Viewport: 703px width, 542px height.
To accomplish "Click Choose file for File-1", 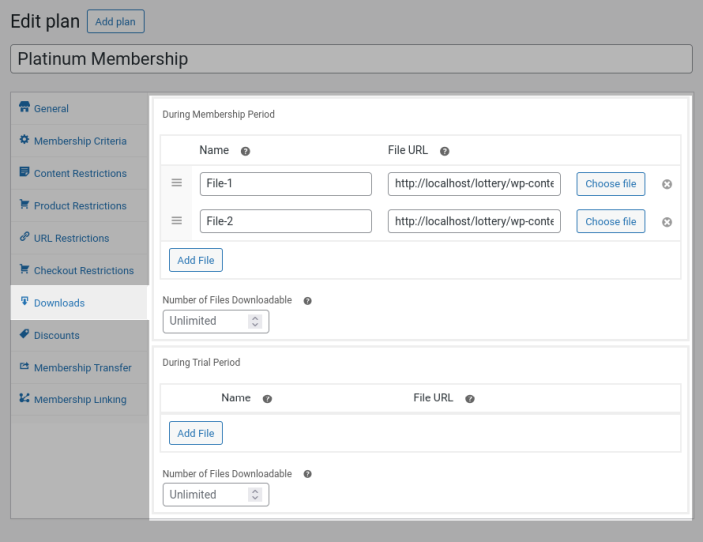I will [610, 184].
